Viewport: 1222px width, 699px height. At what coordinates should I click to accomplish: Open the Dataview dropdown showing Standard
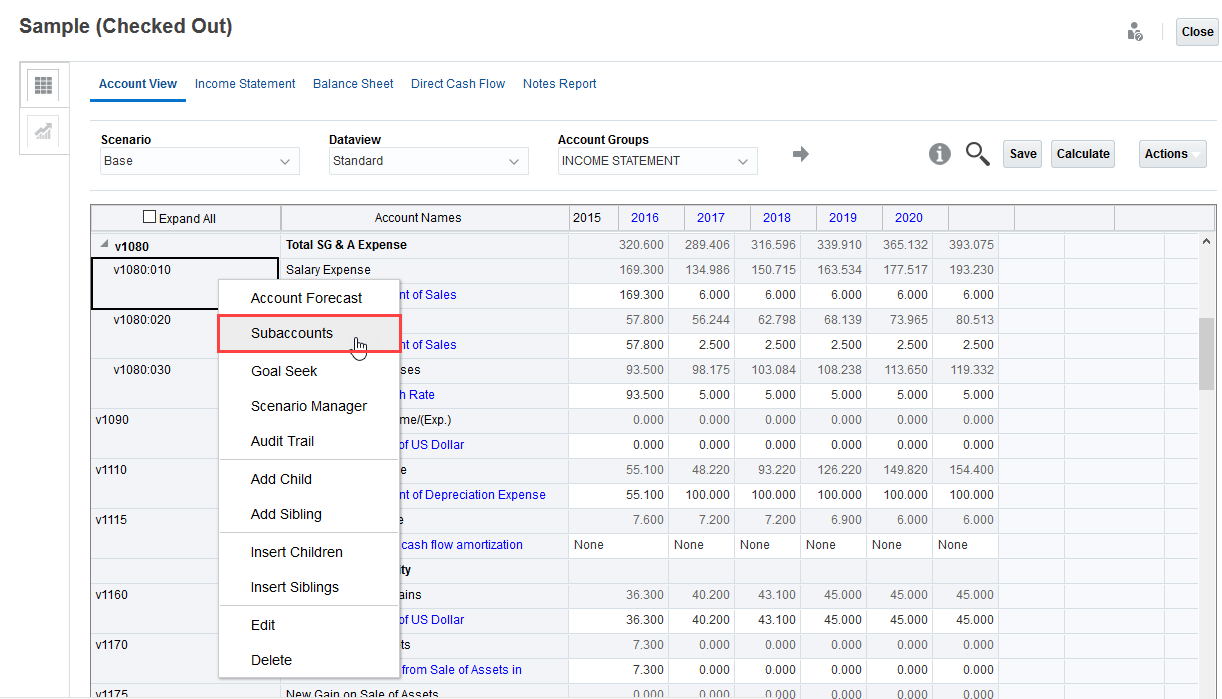click(428, 160)
